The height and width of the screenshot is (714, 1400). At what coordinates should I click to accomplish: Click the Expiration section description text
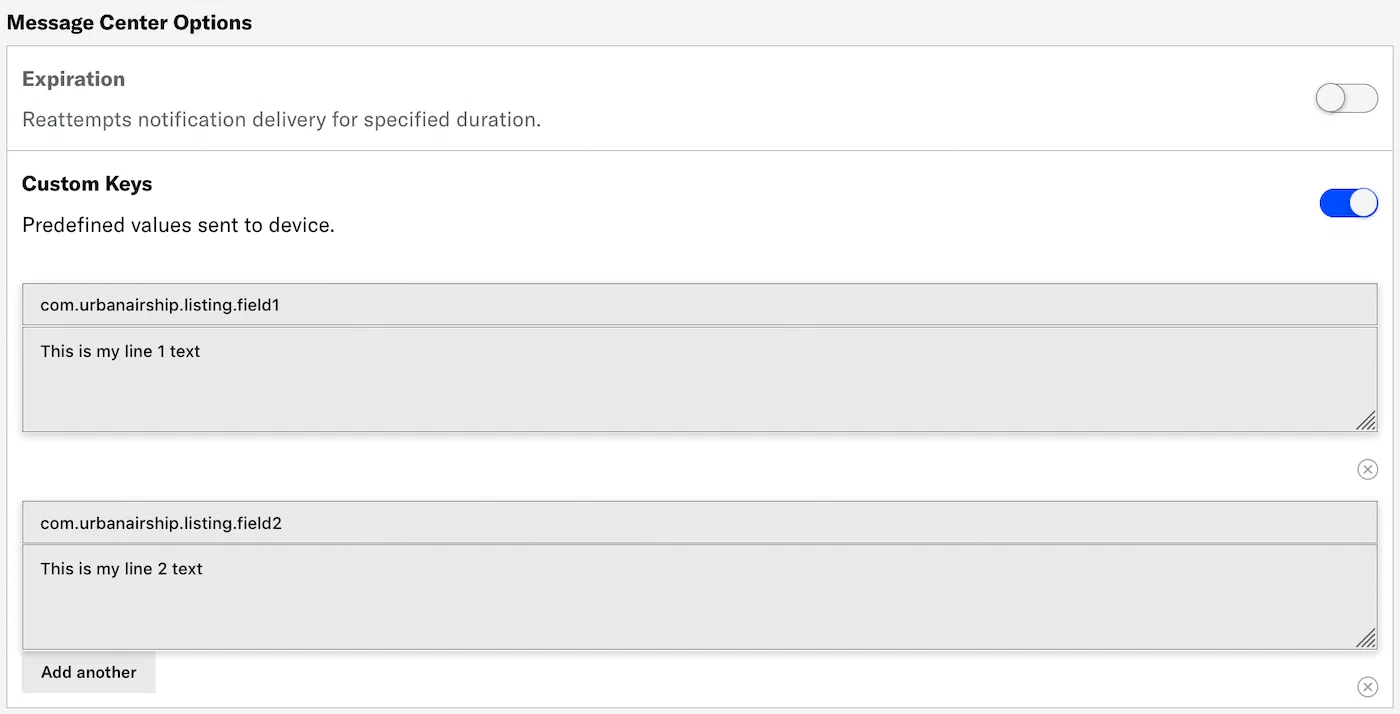[282, 119]
